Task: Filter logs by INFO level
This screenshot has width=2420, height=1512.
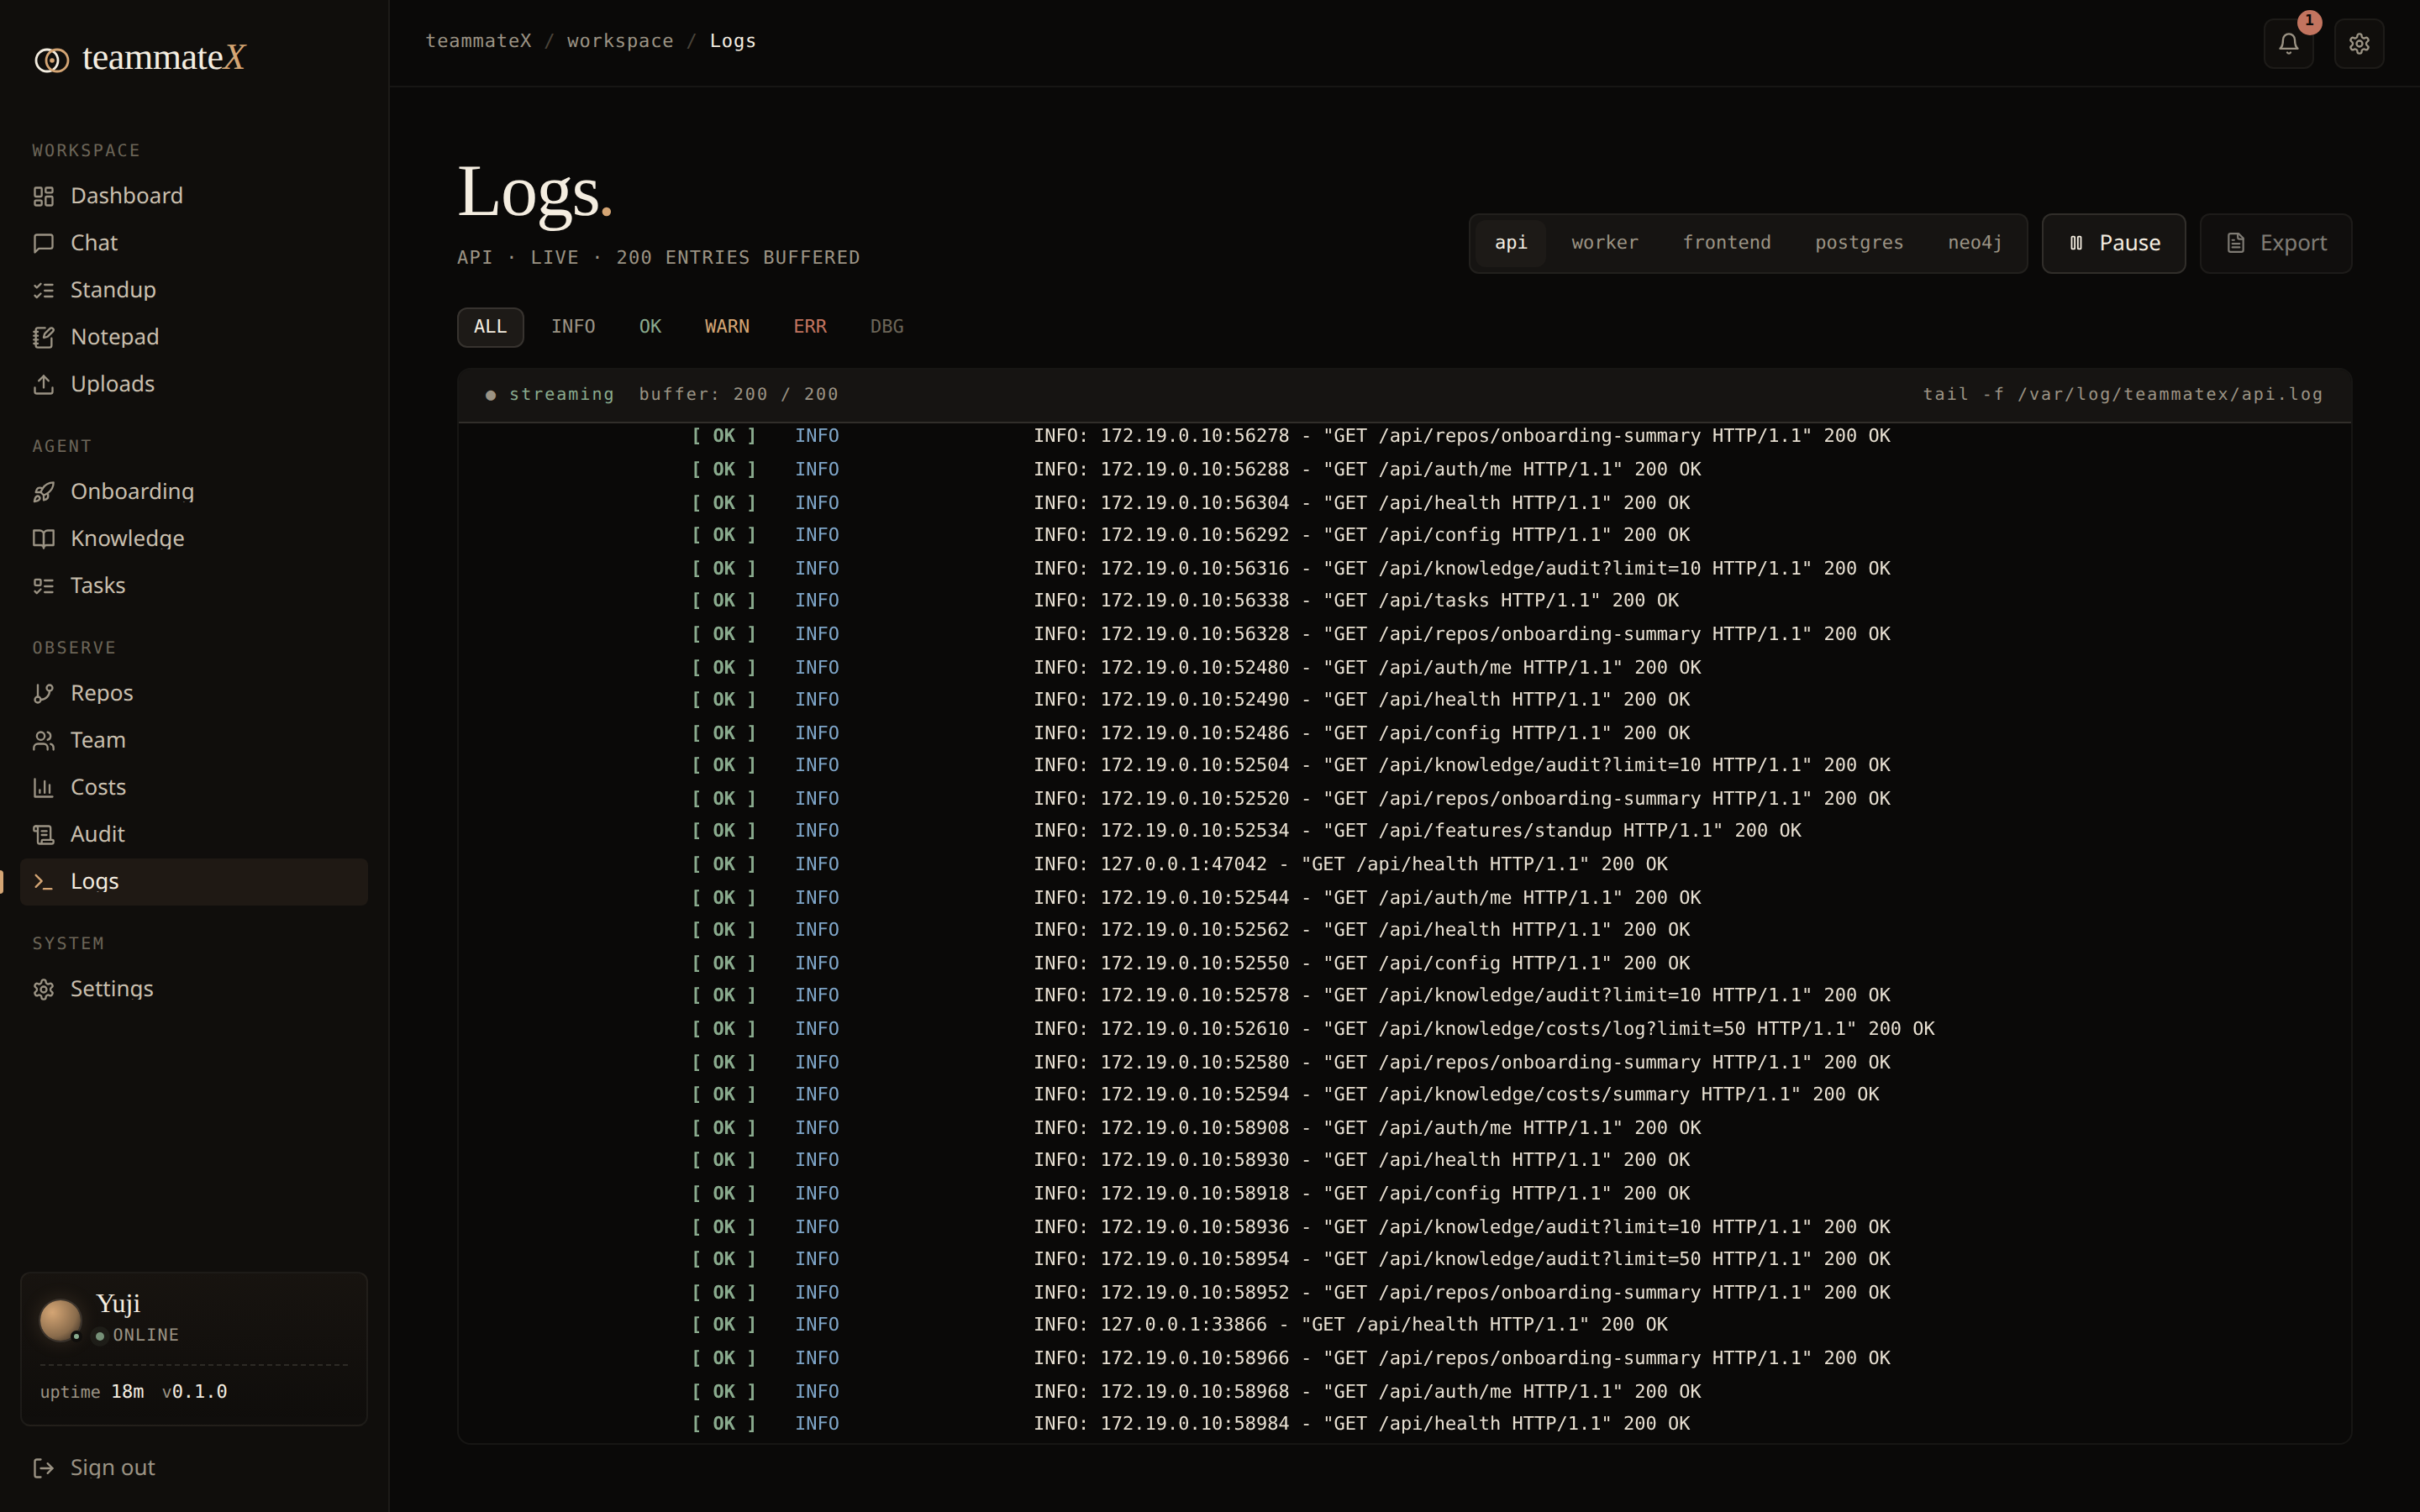Action: click(573, 327)
